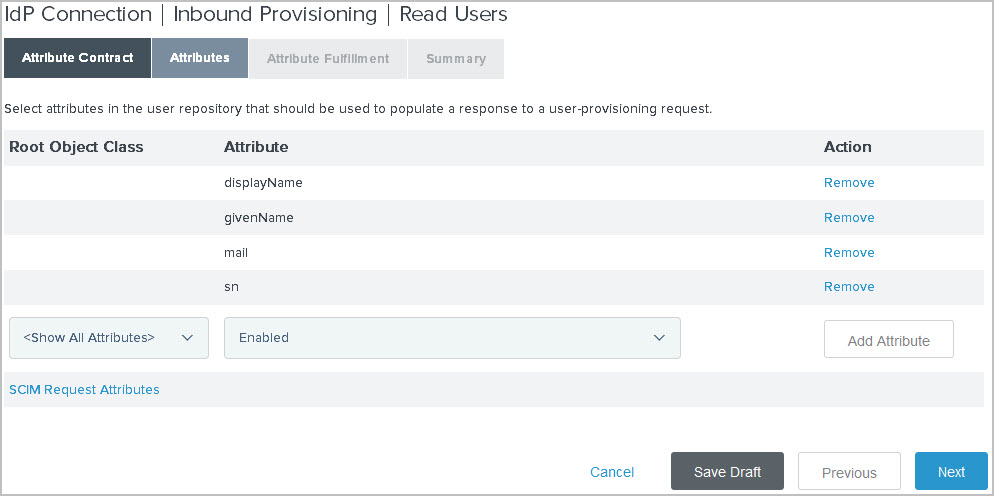The image size is (994, 496).
Task: Remove the mail attribute
Action: click(849, 253)
